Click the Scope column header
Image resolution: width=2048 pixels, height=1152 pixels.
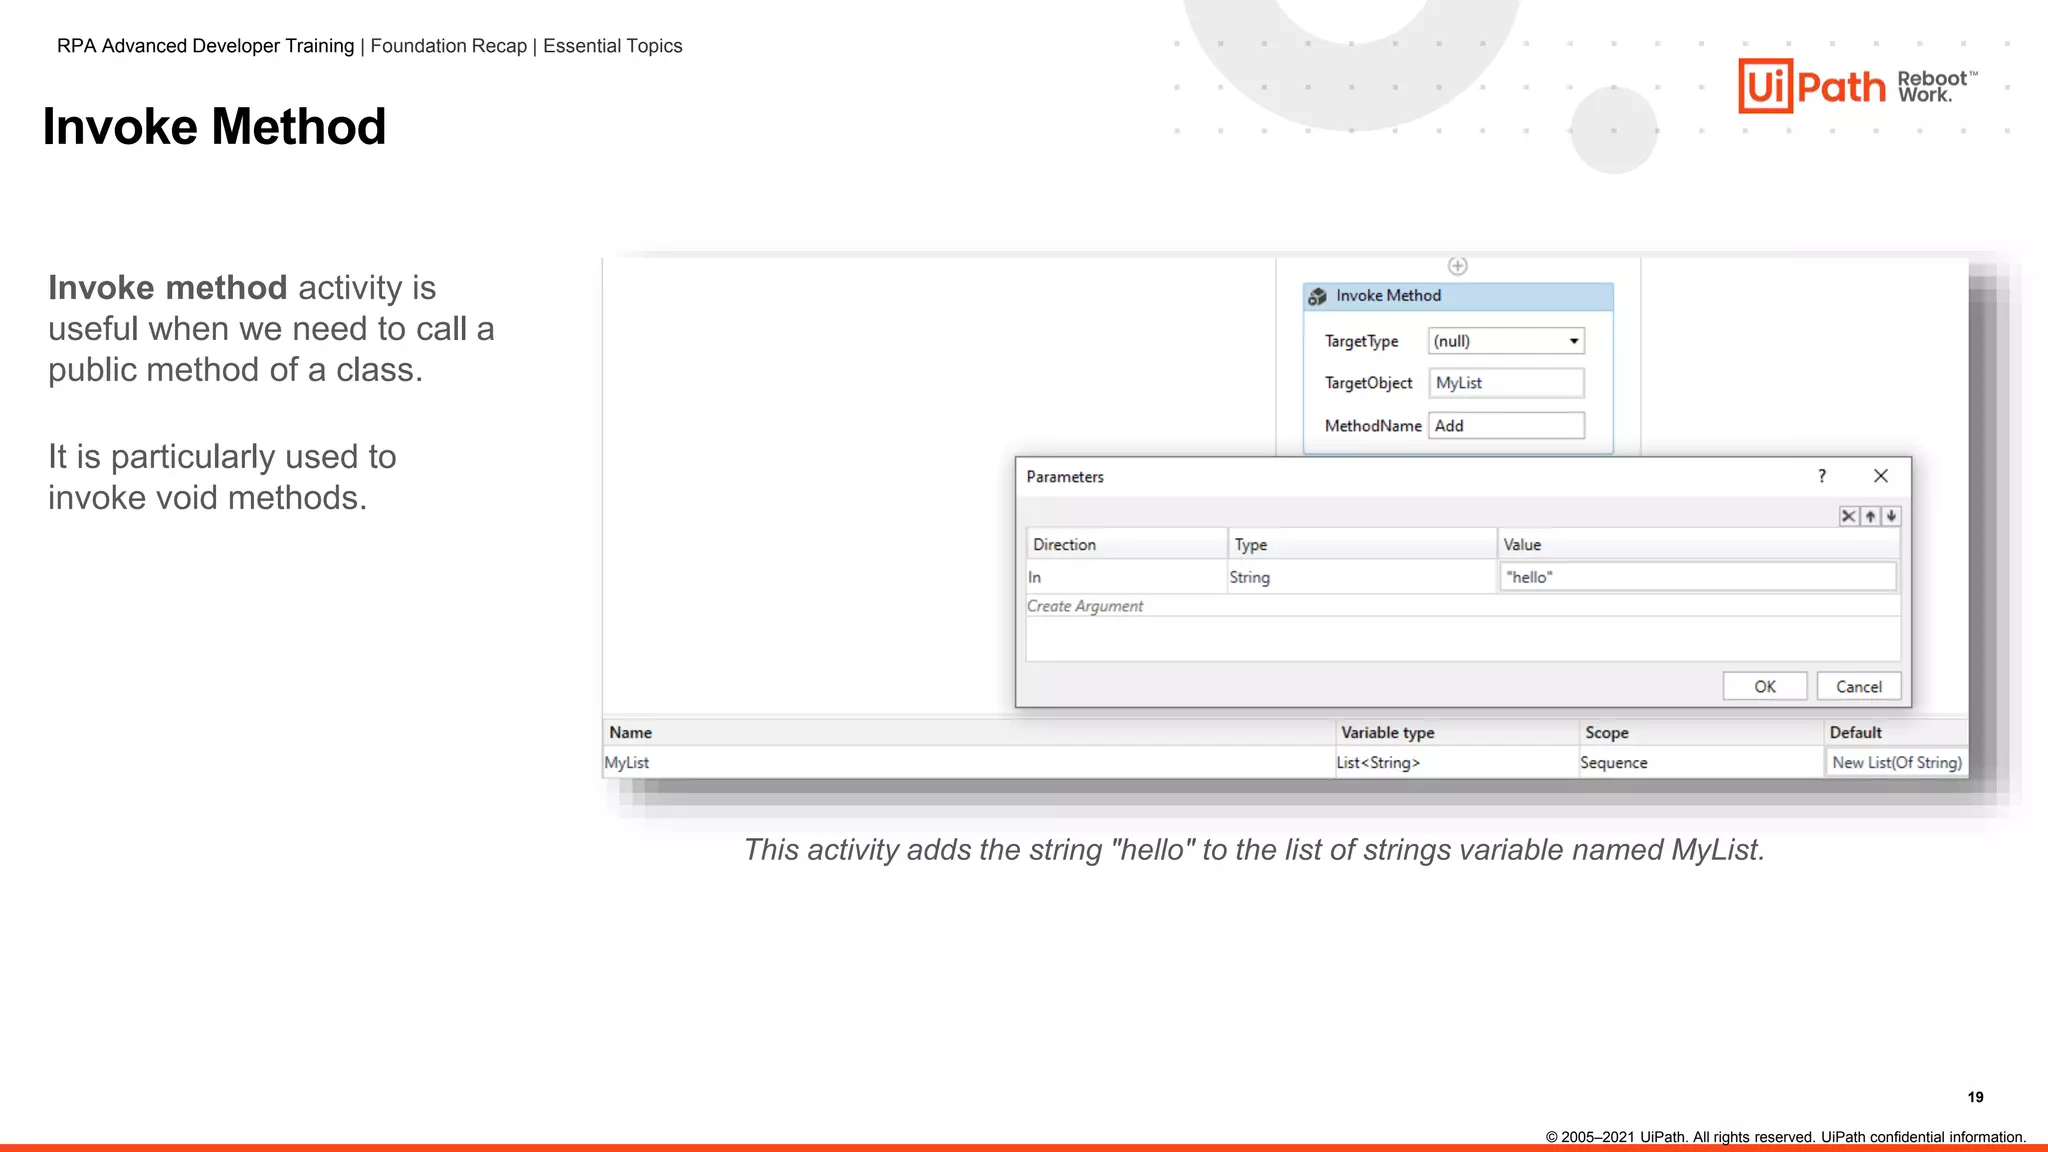click(x=1701, y=733)
